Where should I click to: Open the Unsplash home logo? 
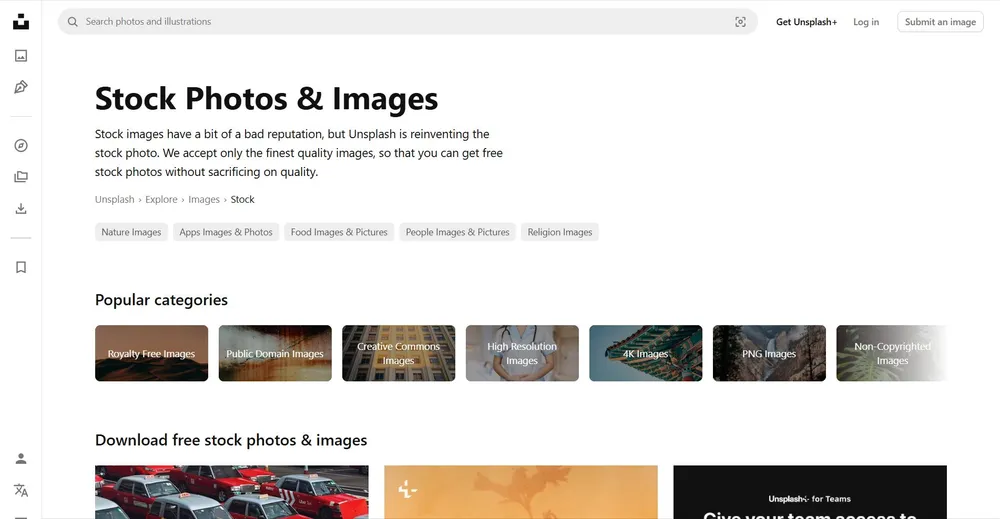pos(21,22)
